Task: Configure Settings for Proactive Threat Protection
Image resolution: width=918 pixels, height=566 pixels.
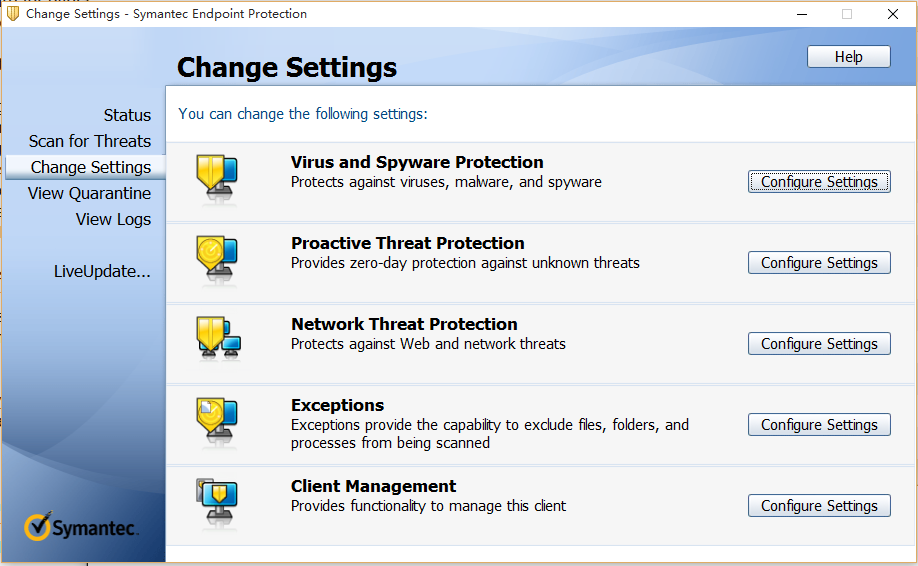Action: [819, 262]
